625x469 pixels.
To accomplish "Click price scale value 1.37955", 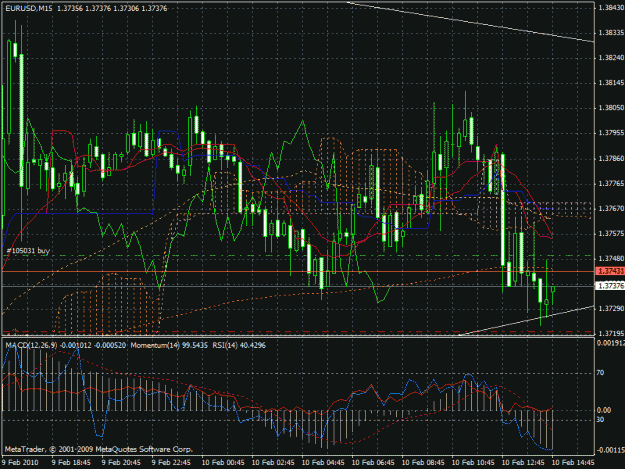I will 611,133.
